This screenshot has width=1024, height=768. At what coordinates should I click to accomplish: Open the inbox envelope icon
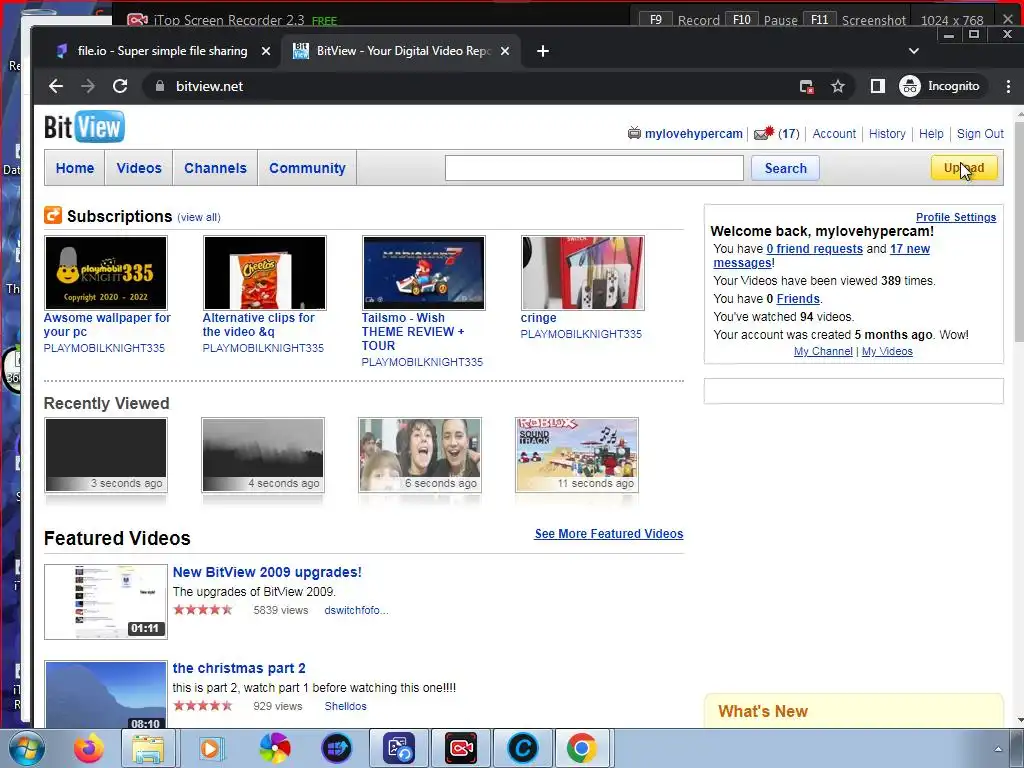[x=763, y=133]
